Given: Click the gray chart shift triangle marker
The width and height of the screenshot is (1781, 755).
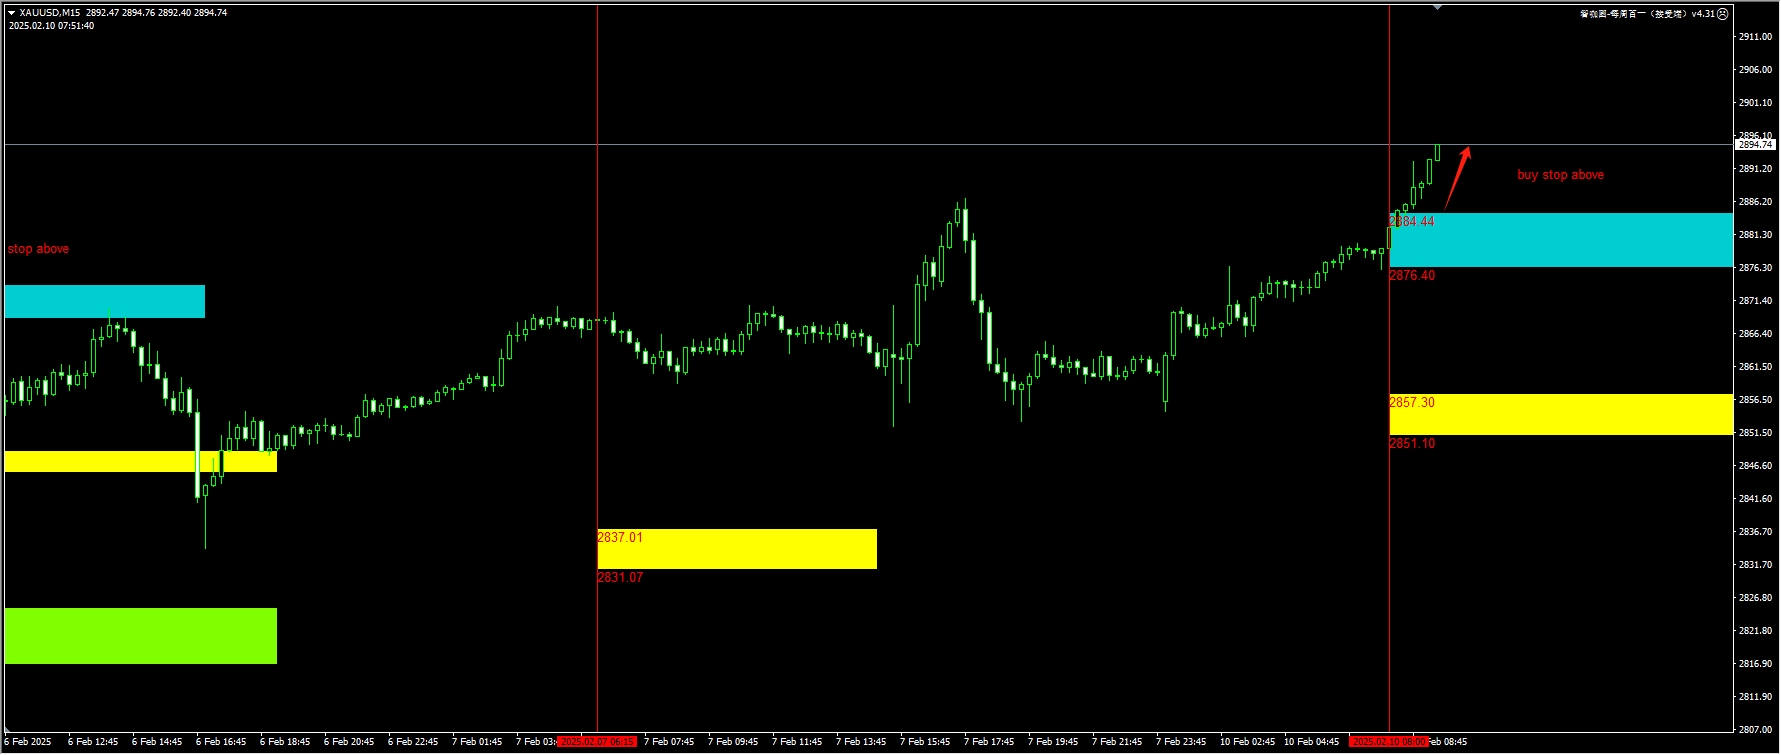Looking at the screenshot, I should tap(1437, 8).
